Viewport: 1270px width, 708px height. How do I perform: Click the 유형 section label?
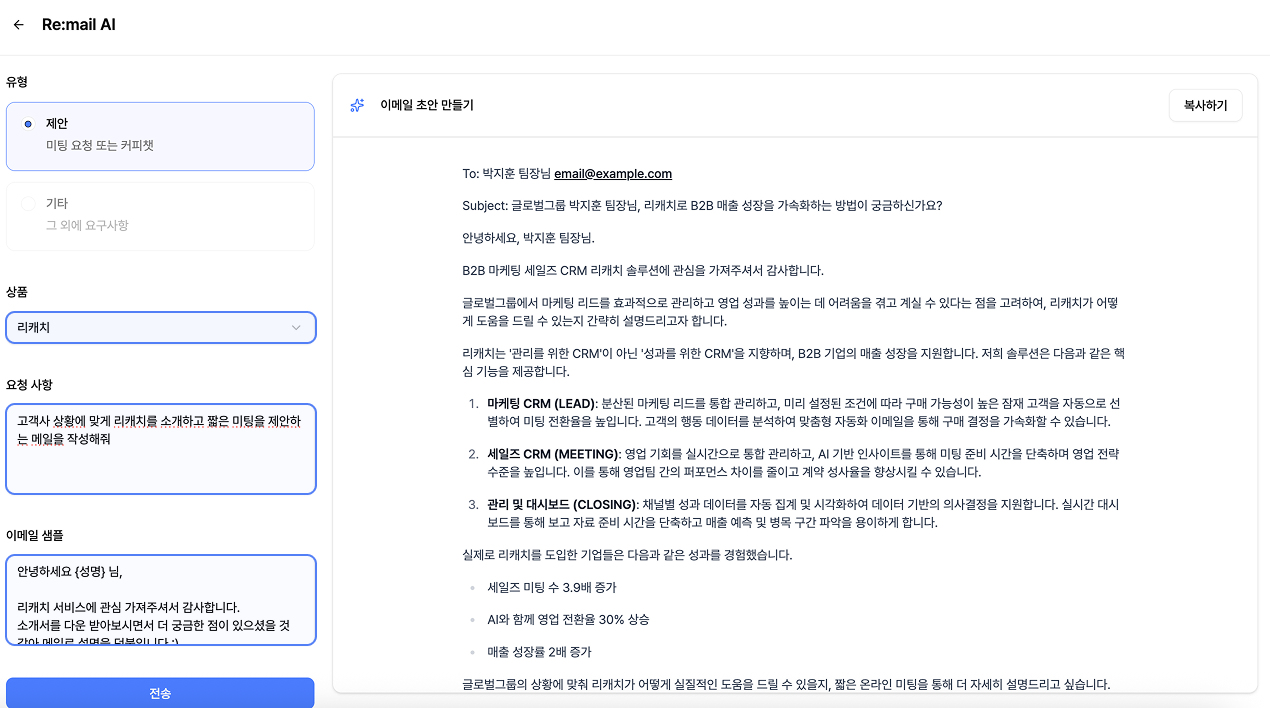(17, 82)
